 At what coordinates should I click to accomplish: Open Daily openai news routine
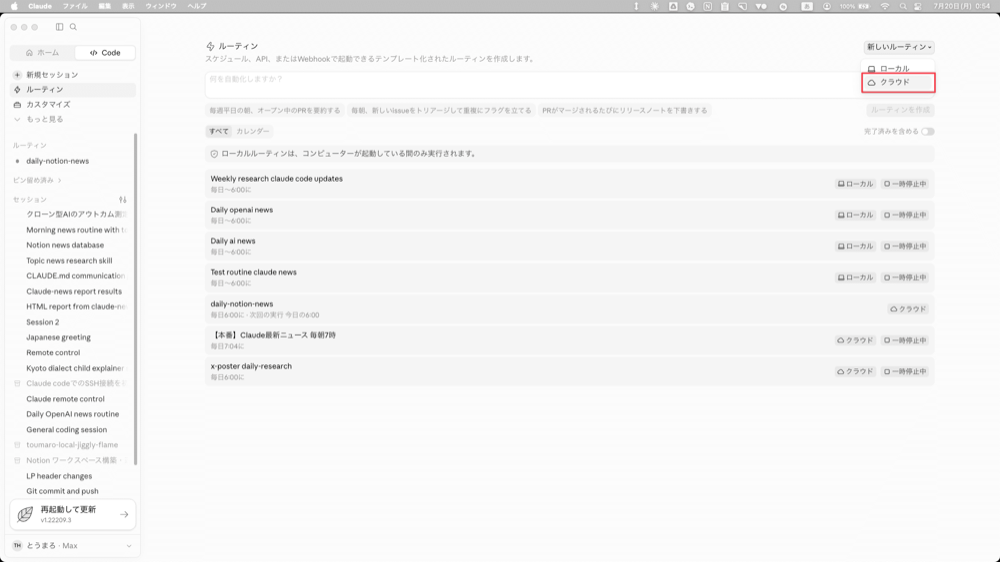click(570, 215)
